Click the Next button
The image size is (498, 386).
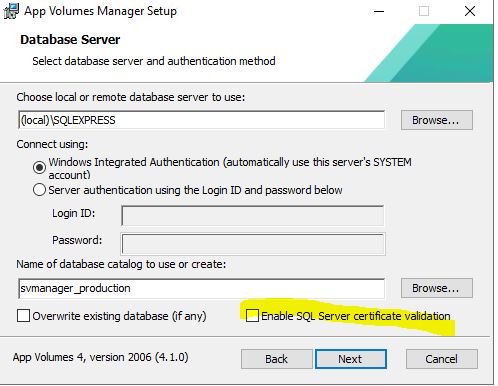[351, 359]
